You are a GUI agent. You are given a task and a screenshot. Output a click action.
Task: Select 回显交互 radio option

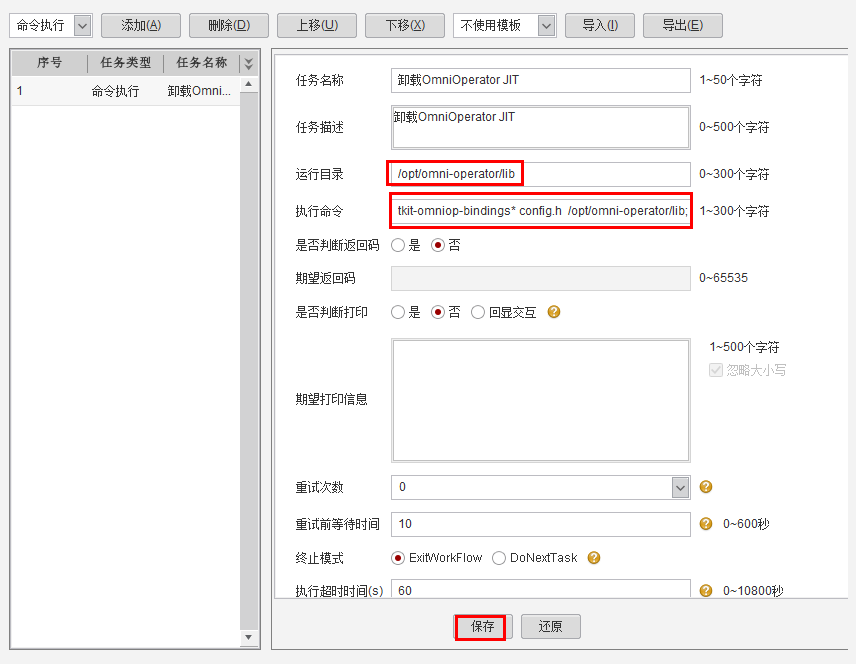click(x=478, y=312)
